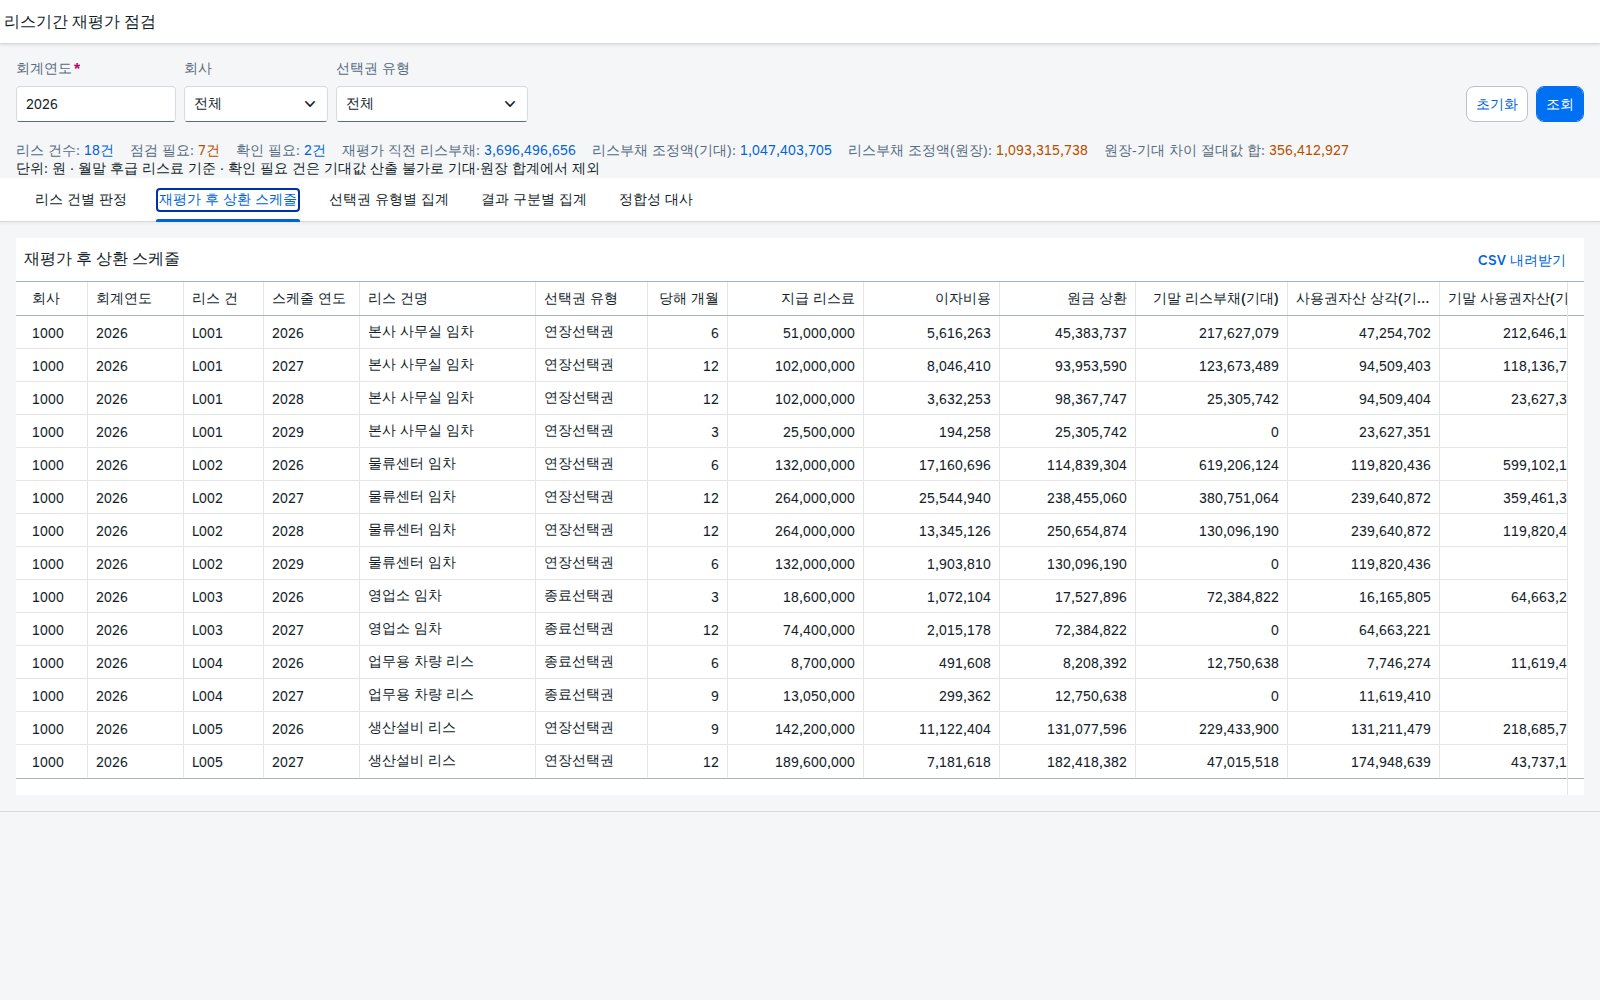Open the 선택권 유형별 집계 tab

tap(389, 200)
